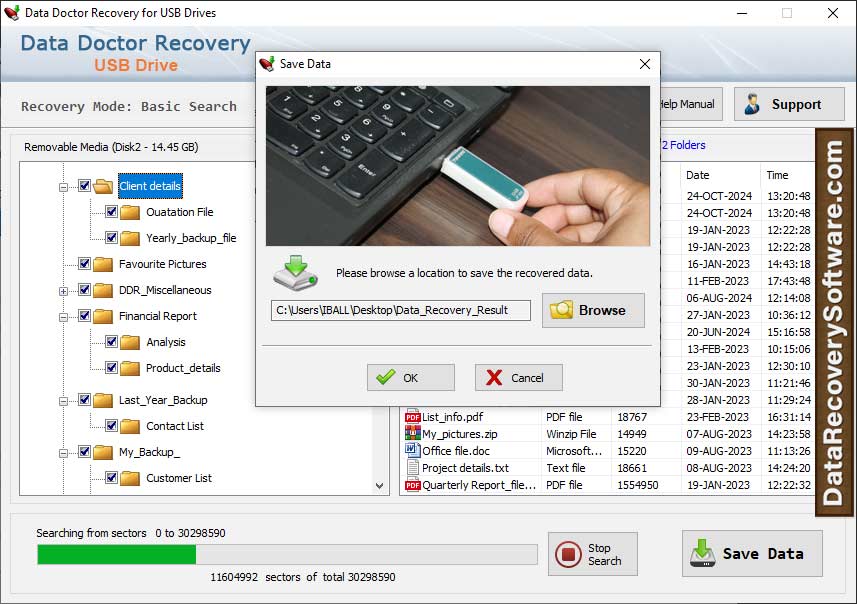
Task: Click the Favourite Pictures folder icon
Action: click(x=103, y=264)
